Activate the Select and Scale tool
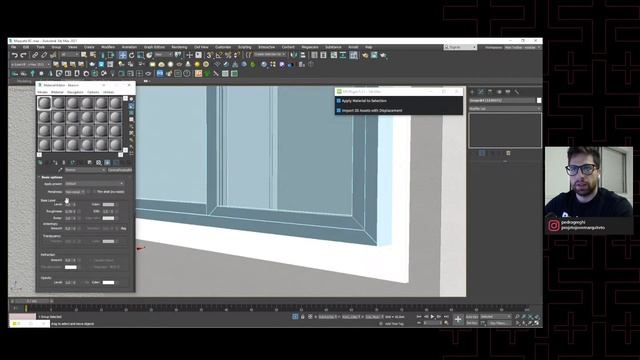 (x=140, y=55)
